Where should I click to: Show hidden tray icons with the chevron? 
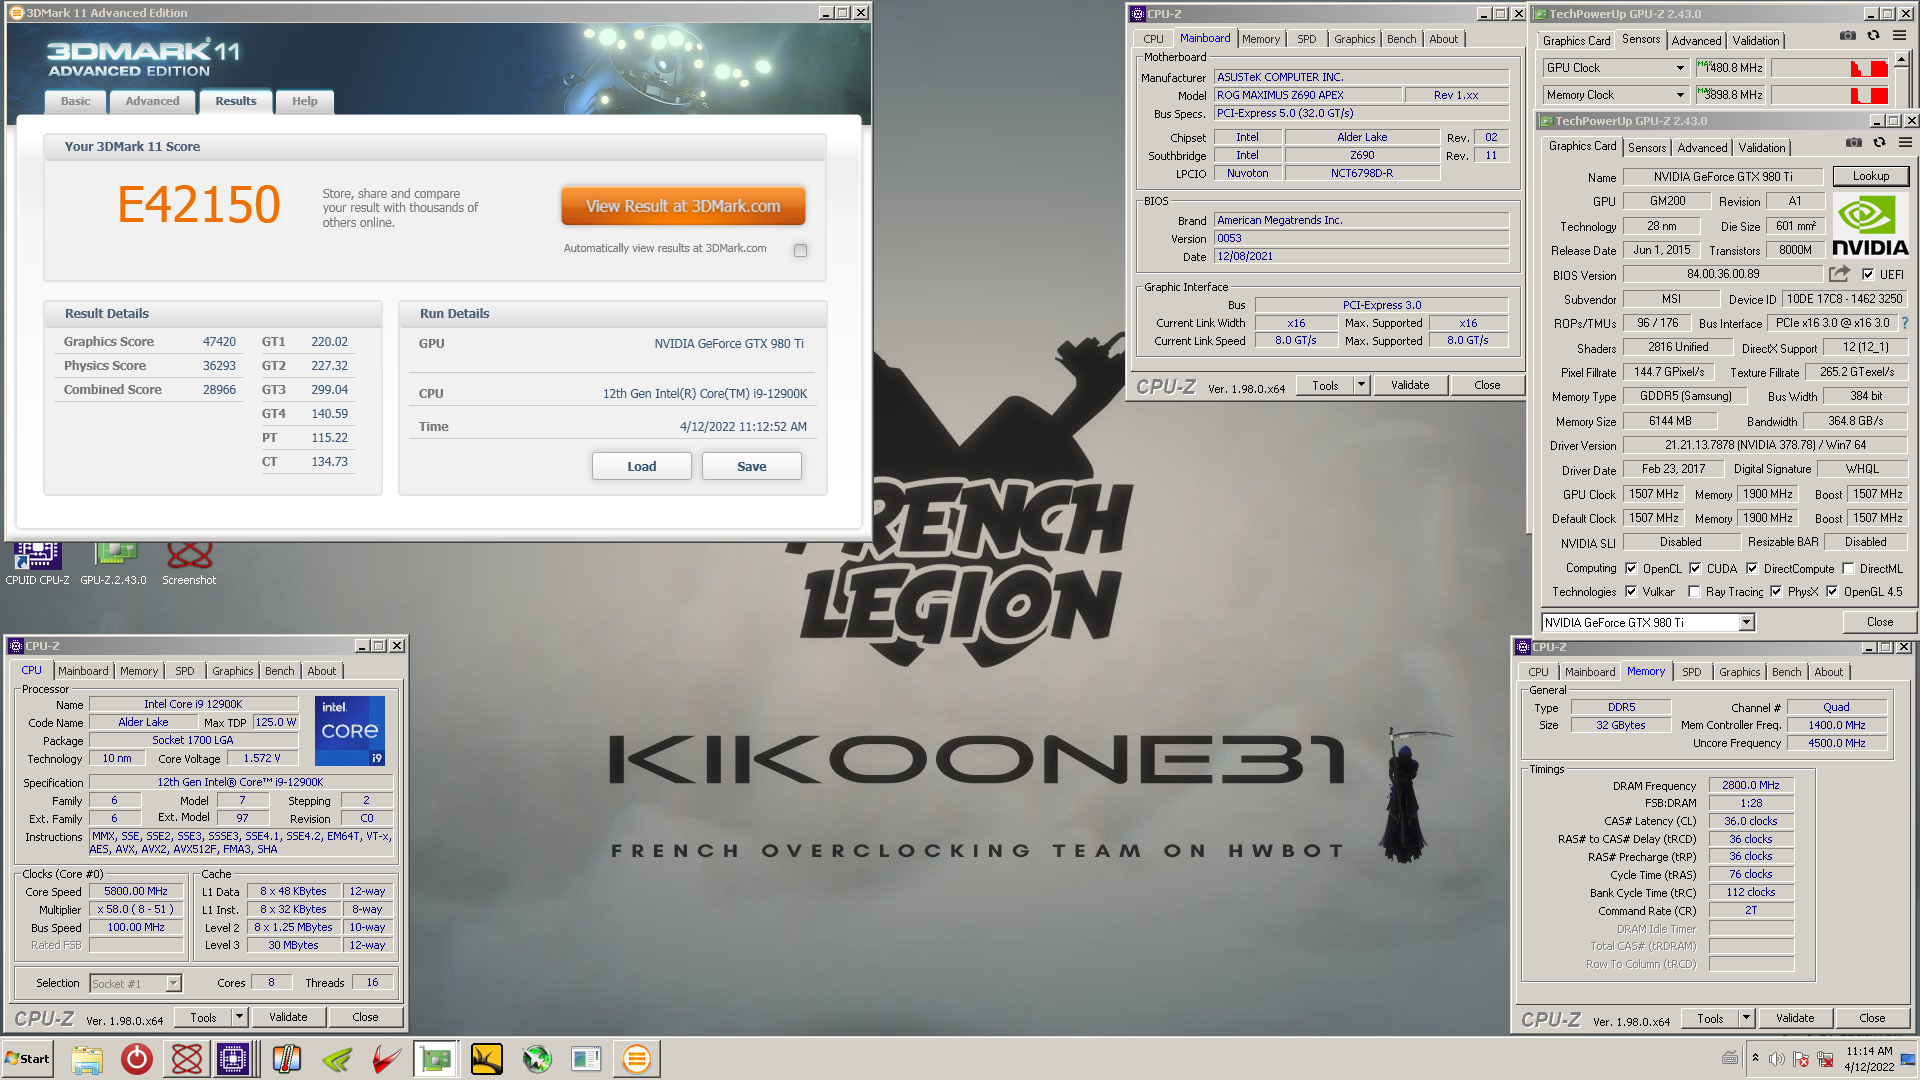[1755, 1058]
